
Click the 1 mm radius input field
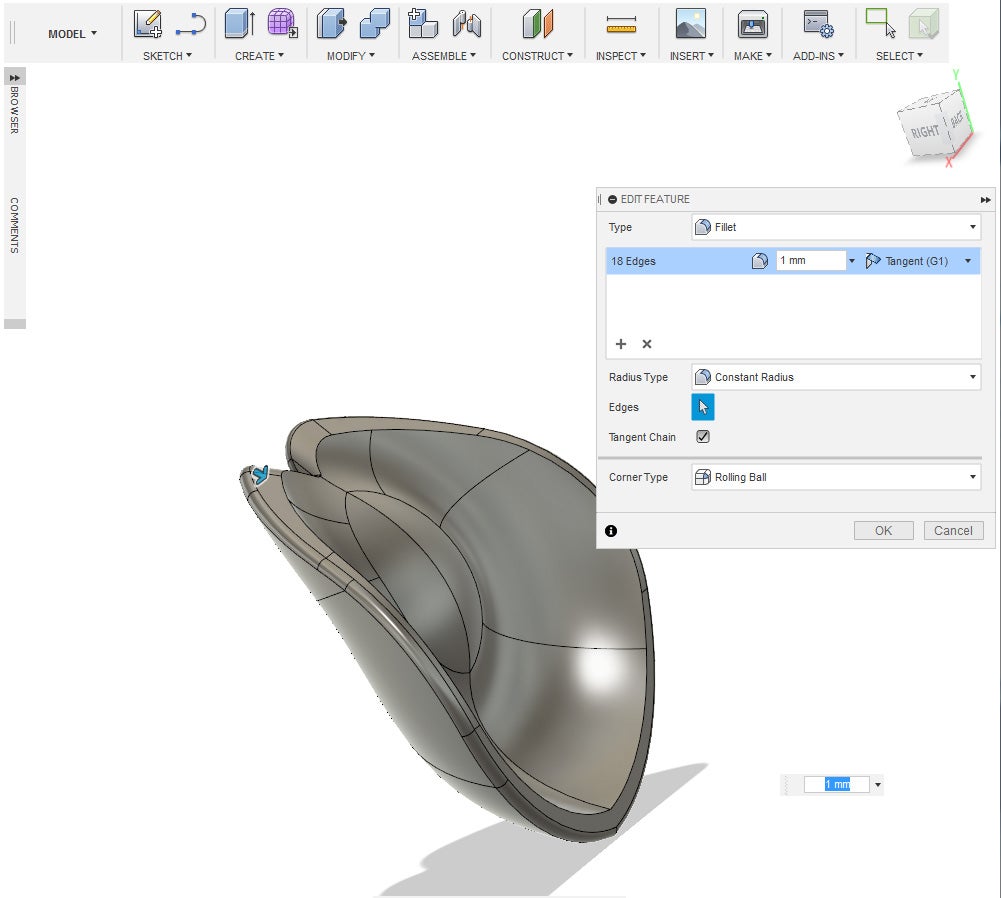pos(811,261)
